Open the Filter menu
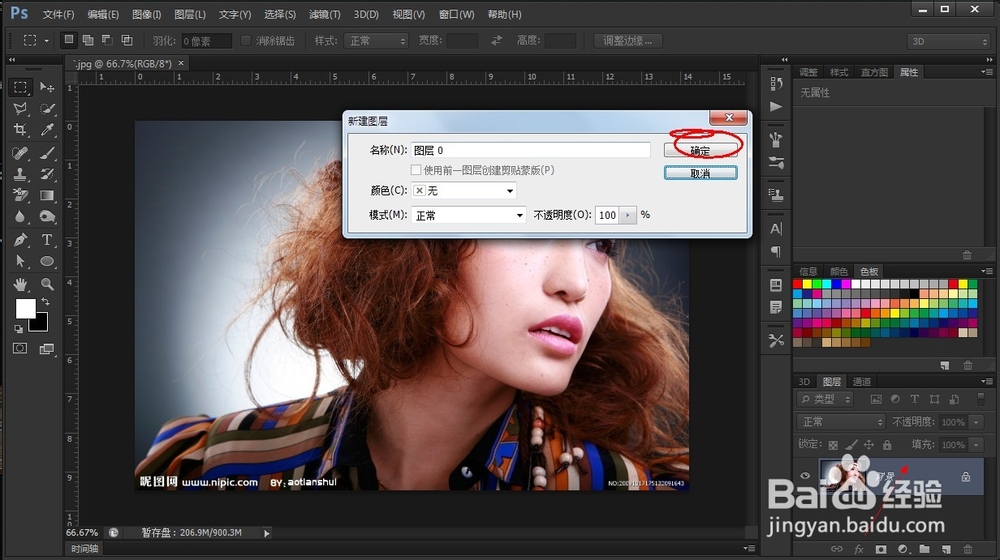Screen dimensions: 1000x560 click(x=324, y=14)
